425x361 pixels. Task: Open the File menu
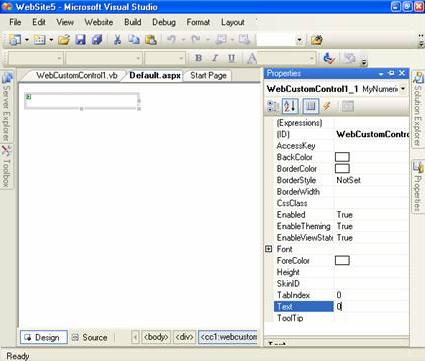[x=15, y=22]
